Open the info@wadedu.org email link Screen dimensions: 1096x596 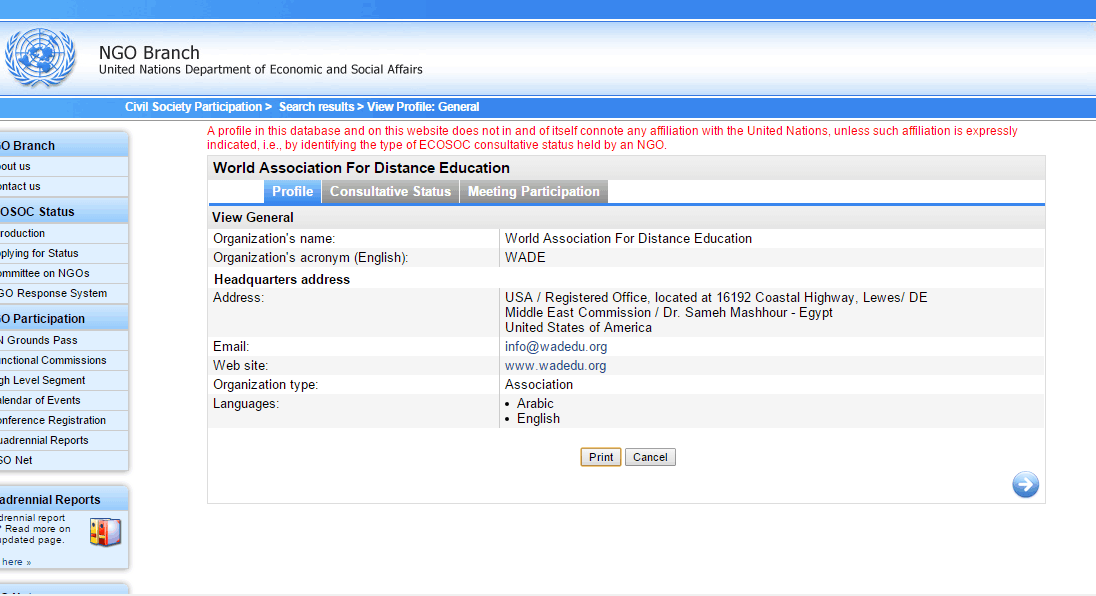(x=555, y=347)
